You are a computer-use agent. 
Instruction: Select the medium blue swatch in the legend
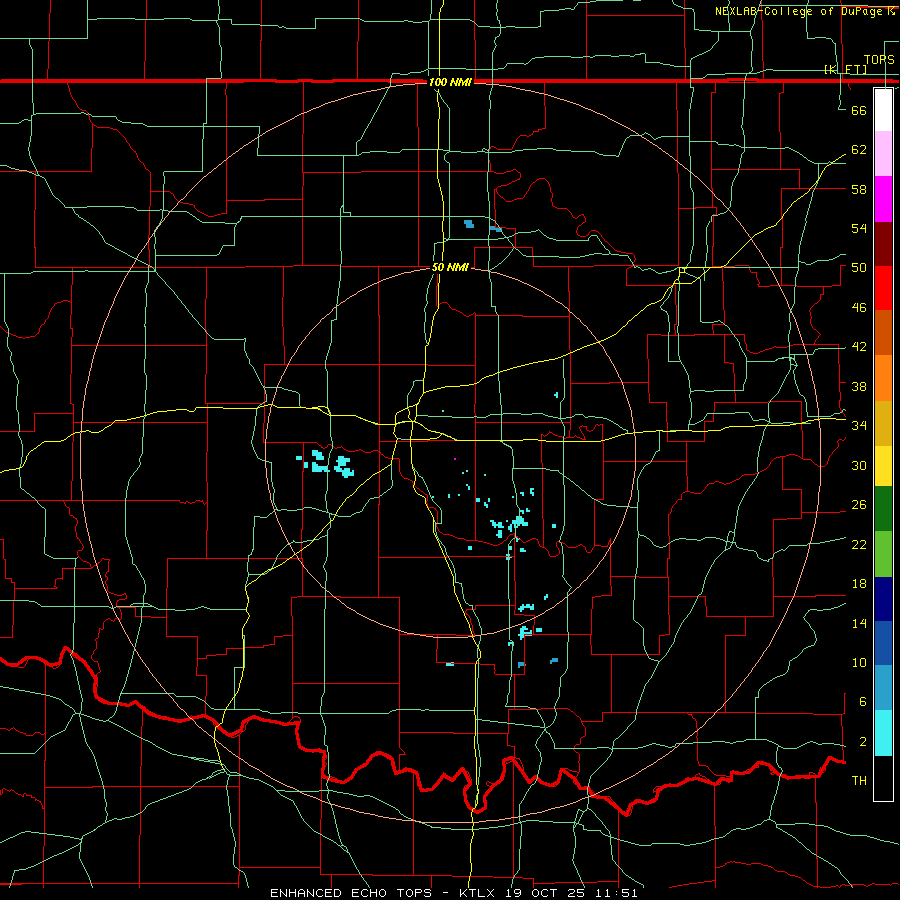pyautogui.click(x=883, y=643)
